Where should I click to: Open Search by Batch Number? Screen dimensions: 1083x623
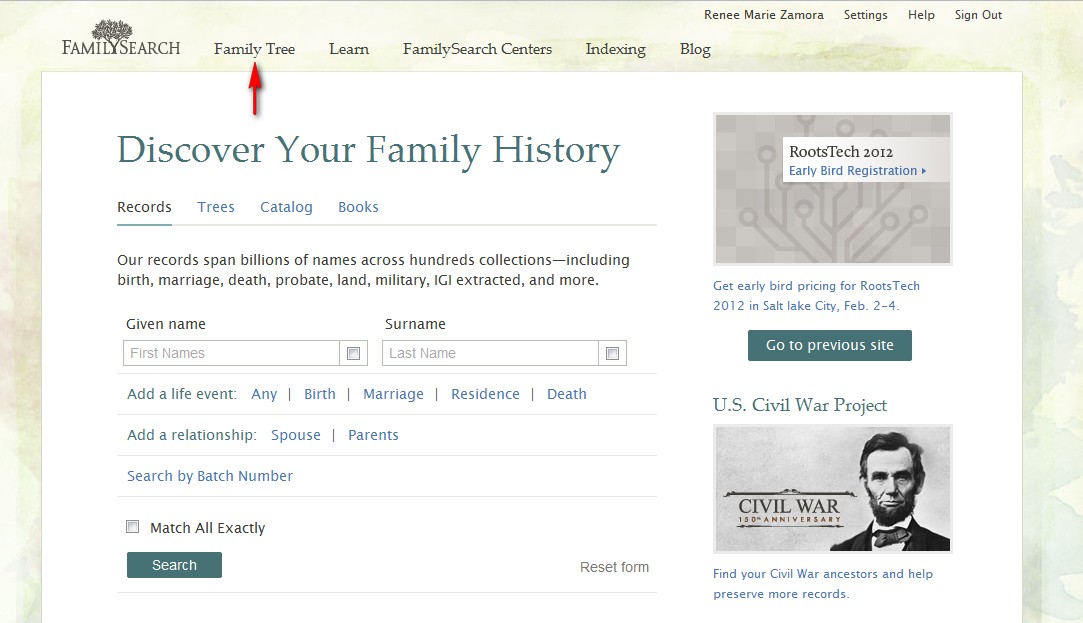[x=210, y=476]
